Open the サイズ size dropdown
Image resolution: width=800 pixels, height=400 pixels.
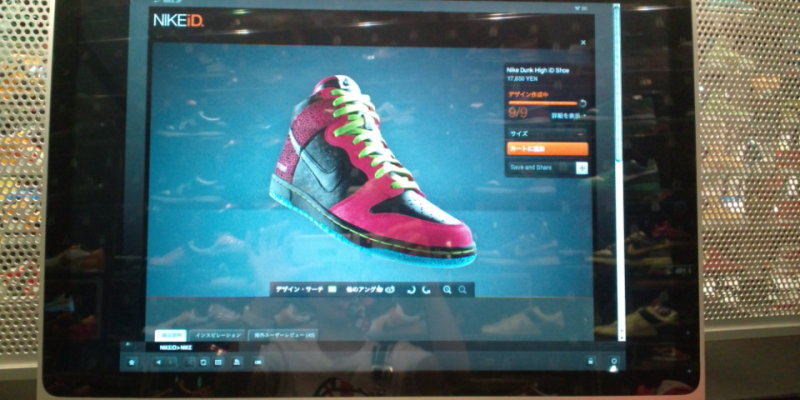pos(547,134)
